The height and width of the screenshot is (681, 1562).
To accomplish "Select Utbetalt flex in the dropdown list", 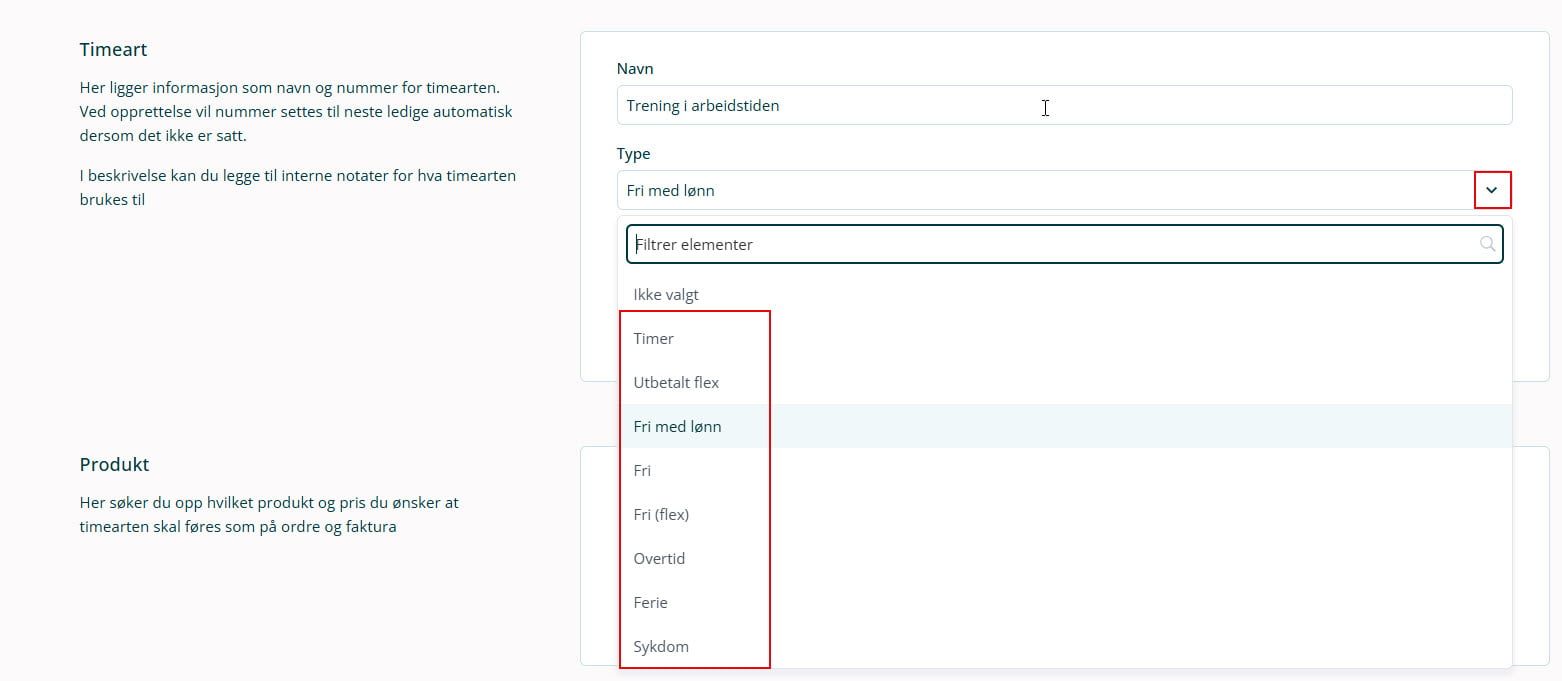I will 676,383.
